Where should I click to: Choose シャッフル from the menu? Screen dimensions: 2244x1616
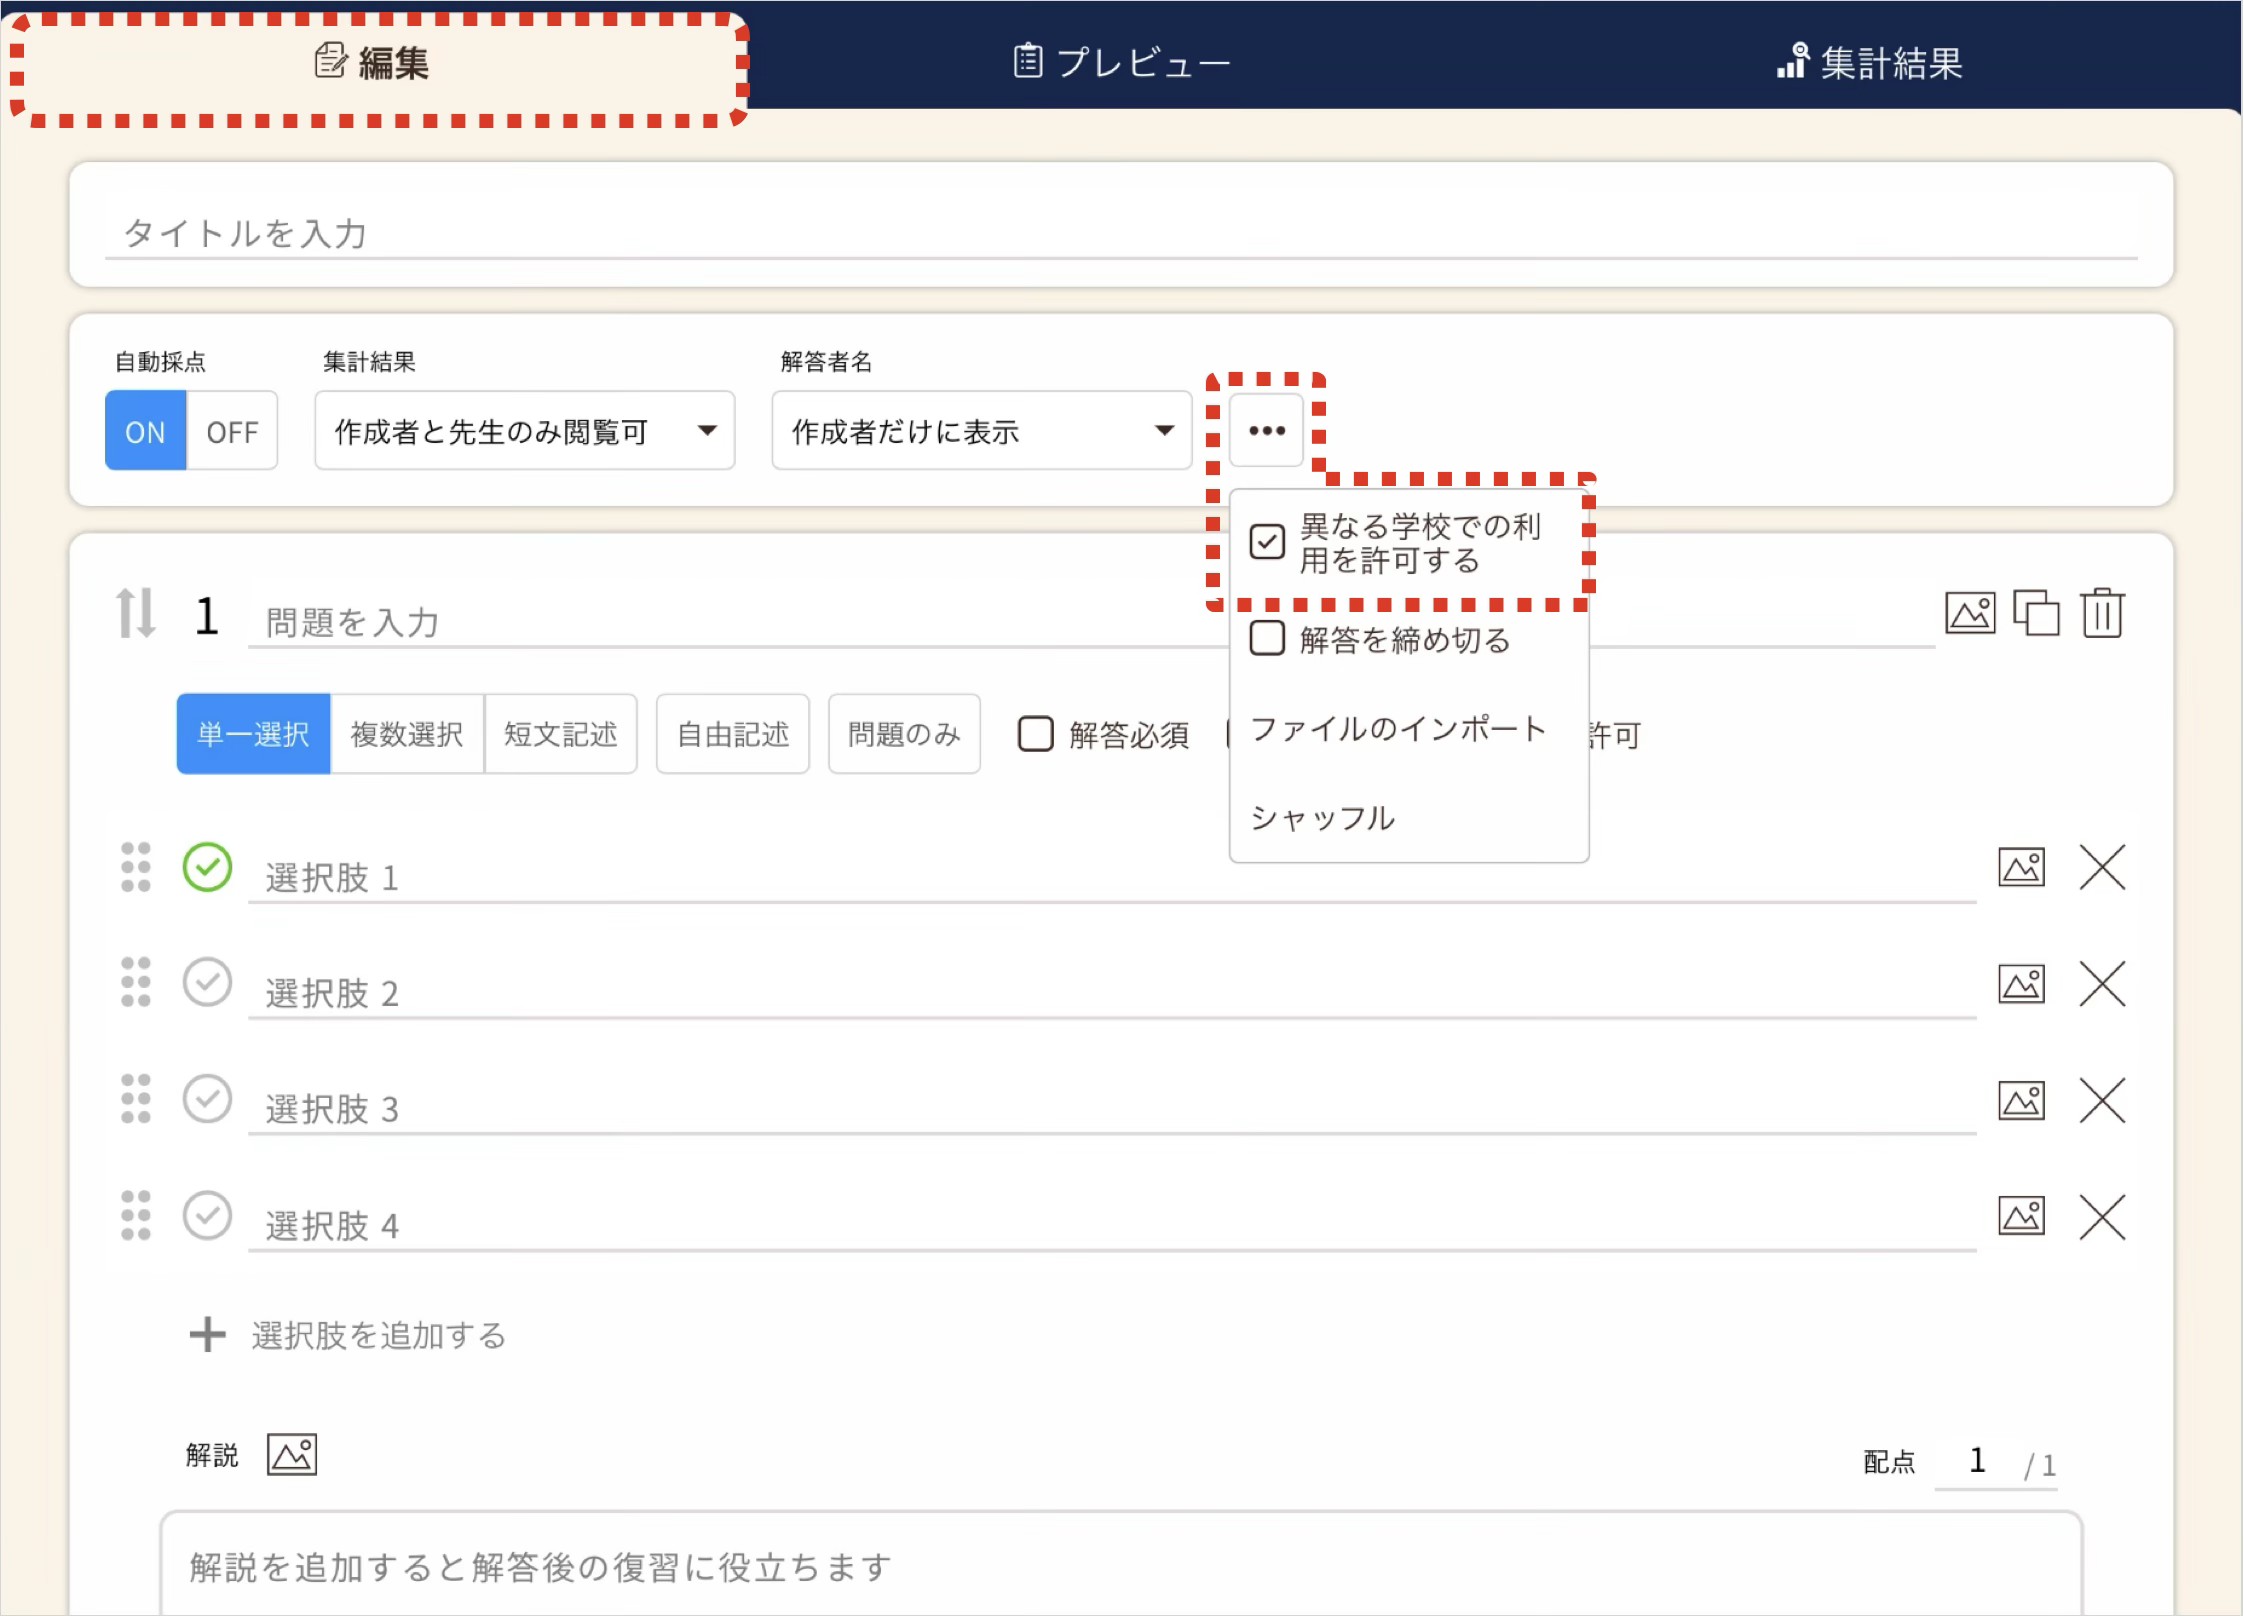coord(1322,818)
